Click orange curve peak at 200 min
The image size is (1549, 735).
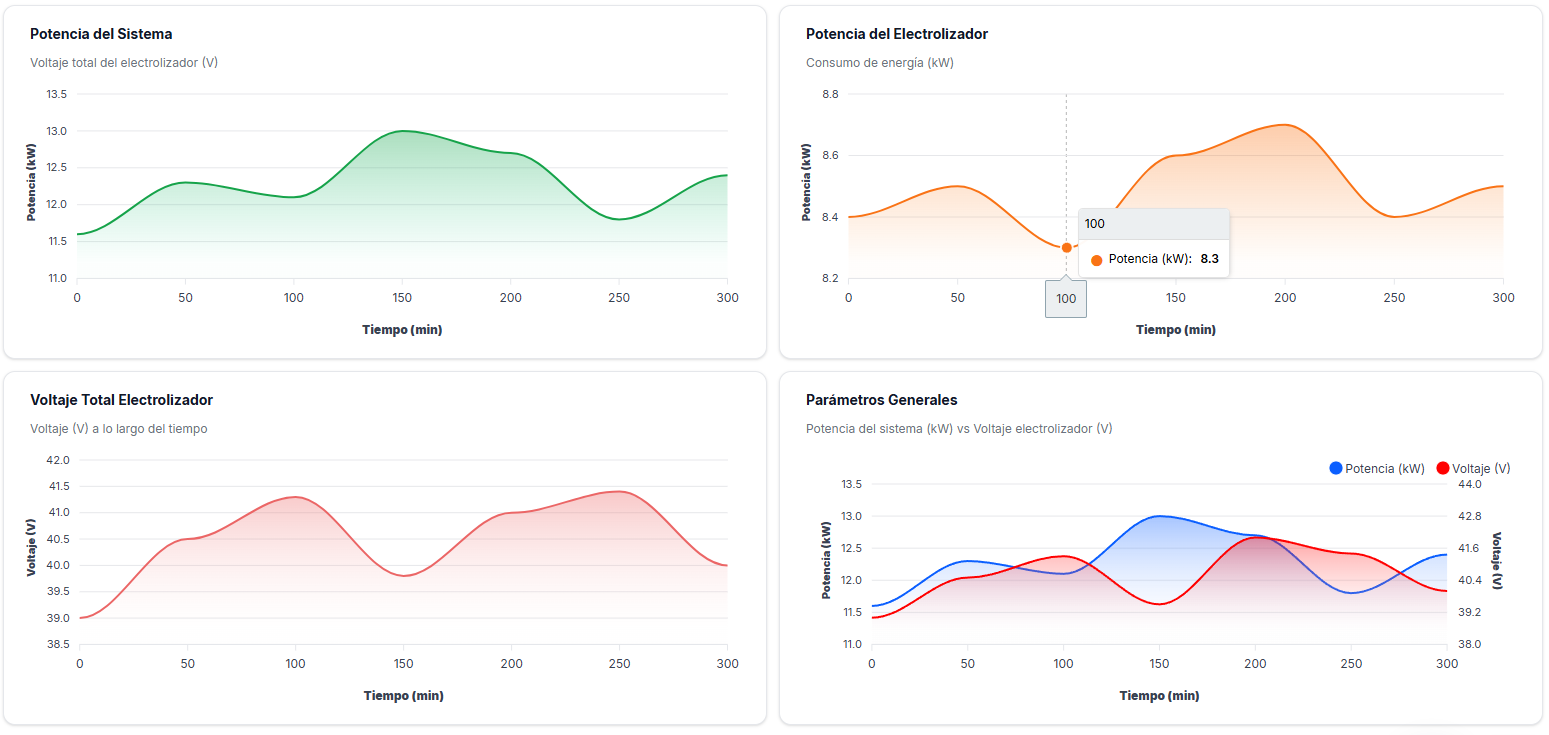[x=1284, y=125]
